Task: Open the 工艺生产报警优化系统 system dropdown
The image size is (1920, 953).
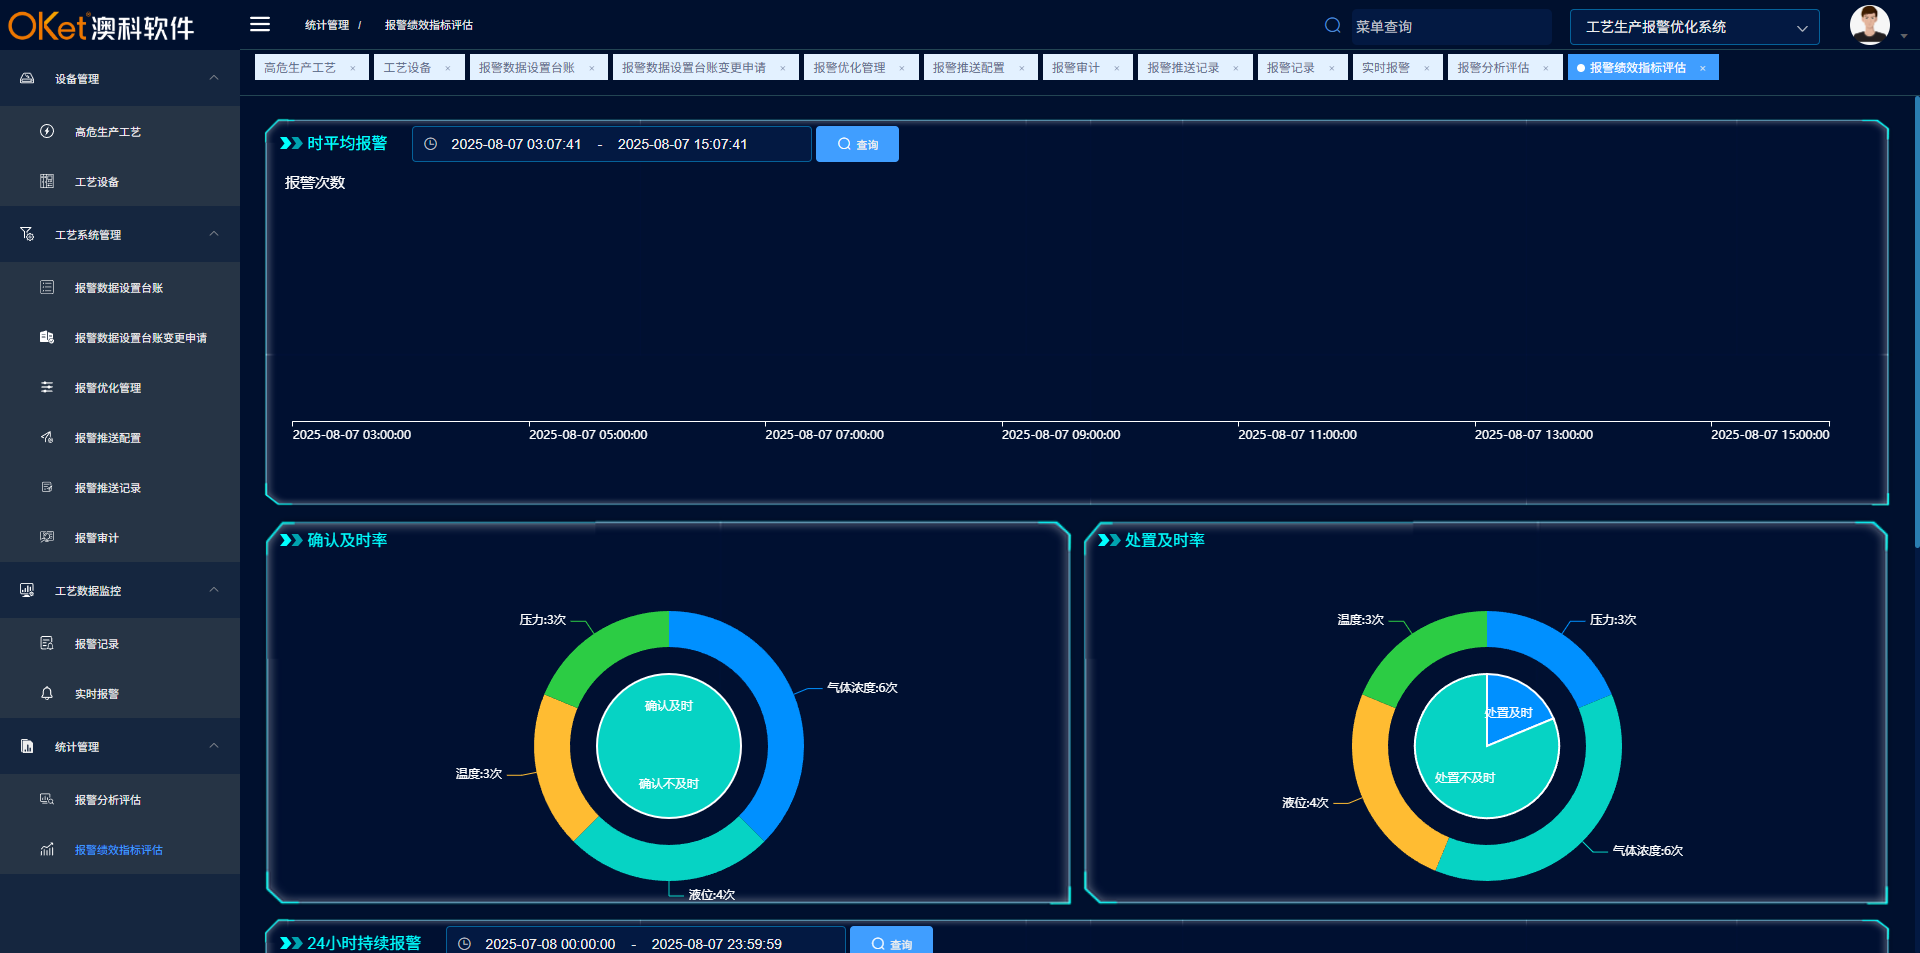Action: (1694, 27)
